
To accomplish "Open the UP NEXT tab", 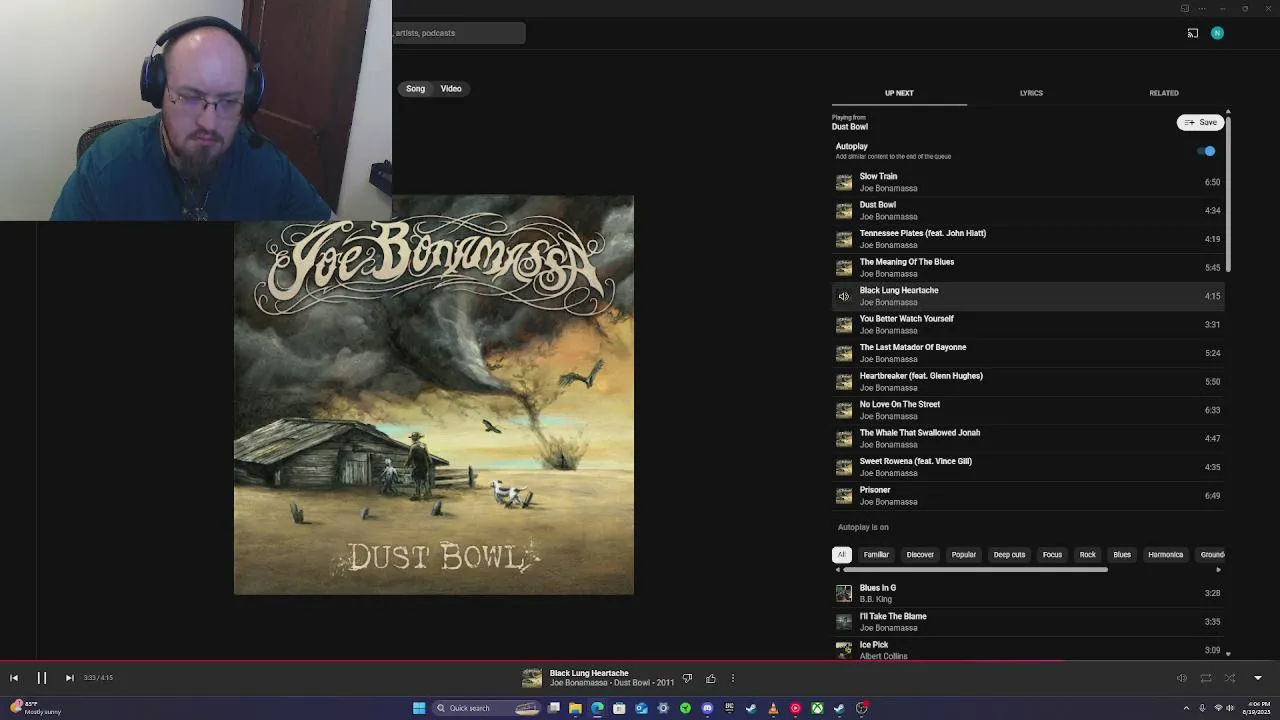I will (899, 93).
